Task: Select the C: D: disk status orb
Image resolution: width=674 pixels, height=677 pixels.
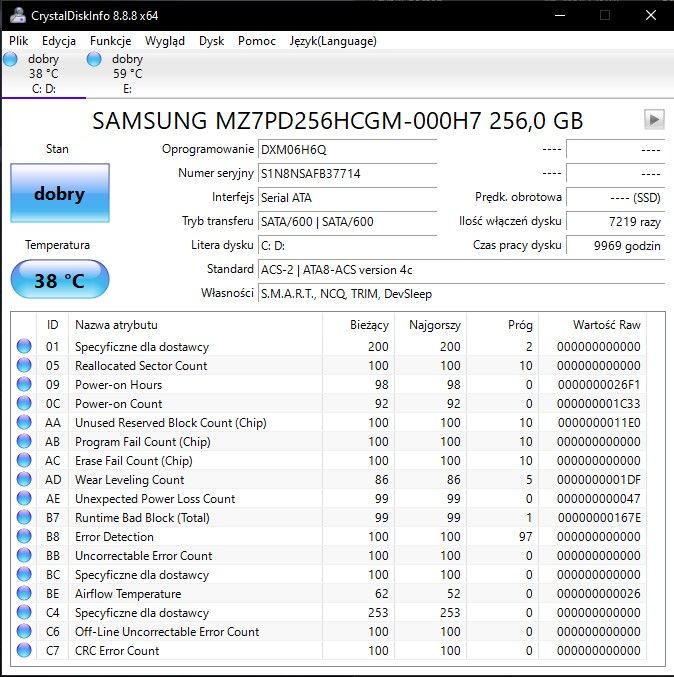Action: (10, 60)
